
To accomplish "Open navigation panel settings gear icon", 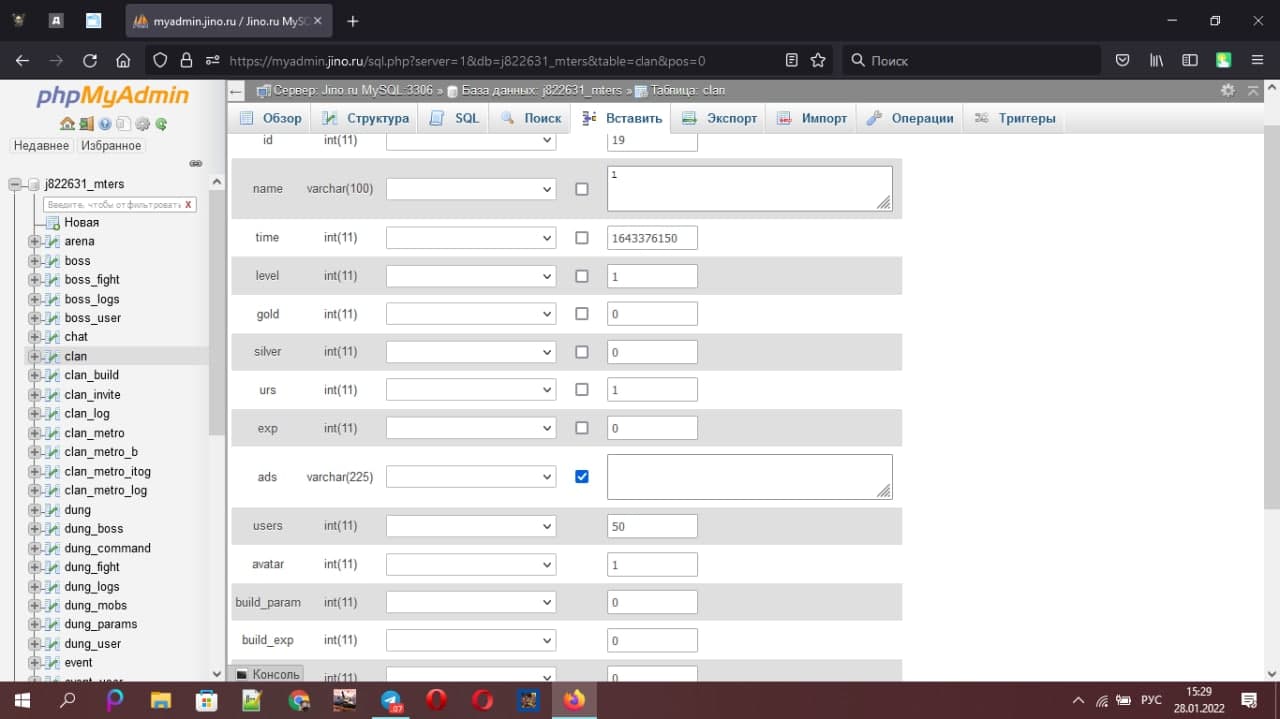I will coord(142,124).
